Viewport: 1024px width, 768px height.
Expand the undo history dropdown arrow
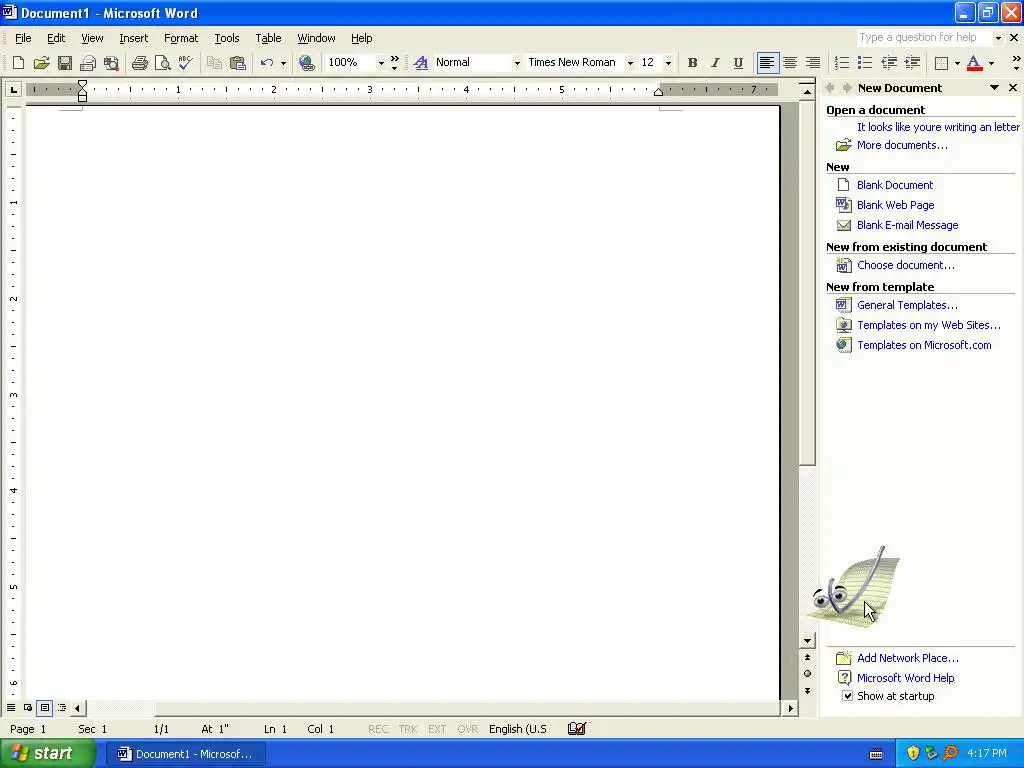283,63
